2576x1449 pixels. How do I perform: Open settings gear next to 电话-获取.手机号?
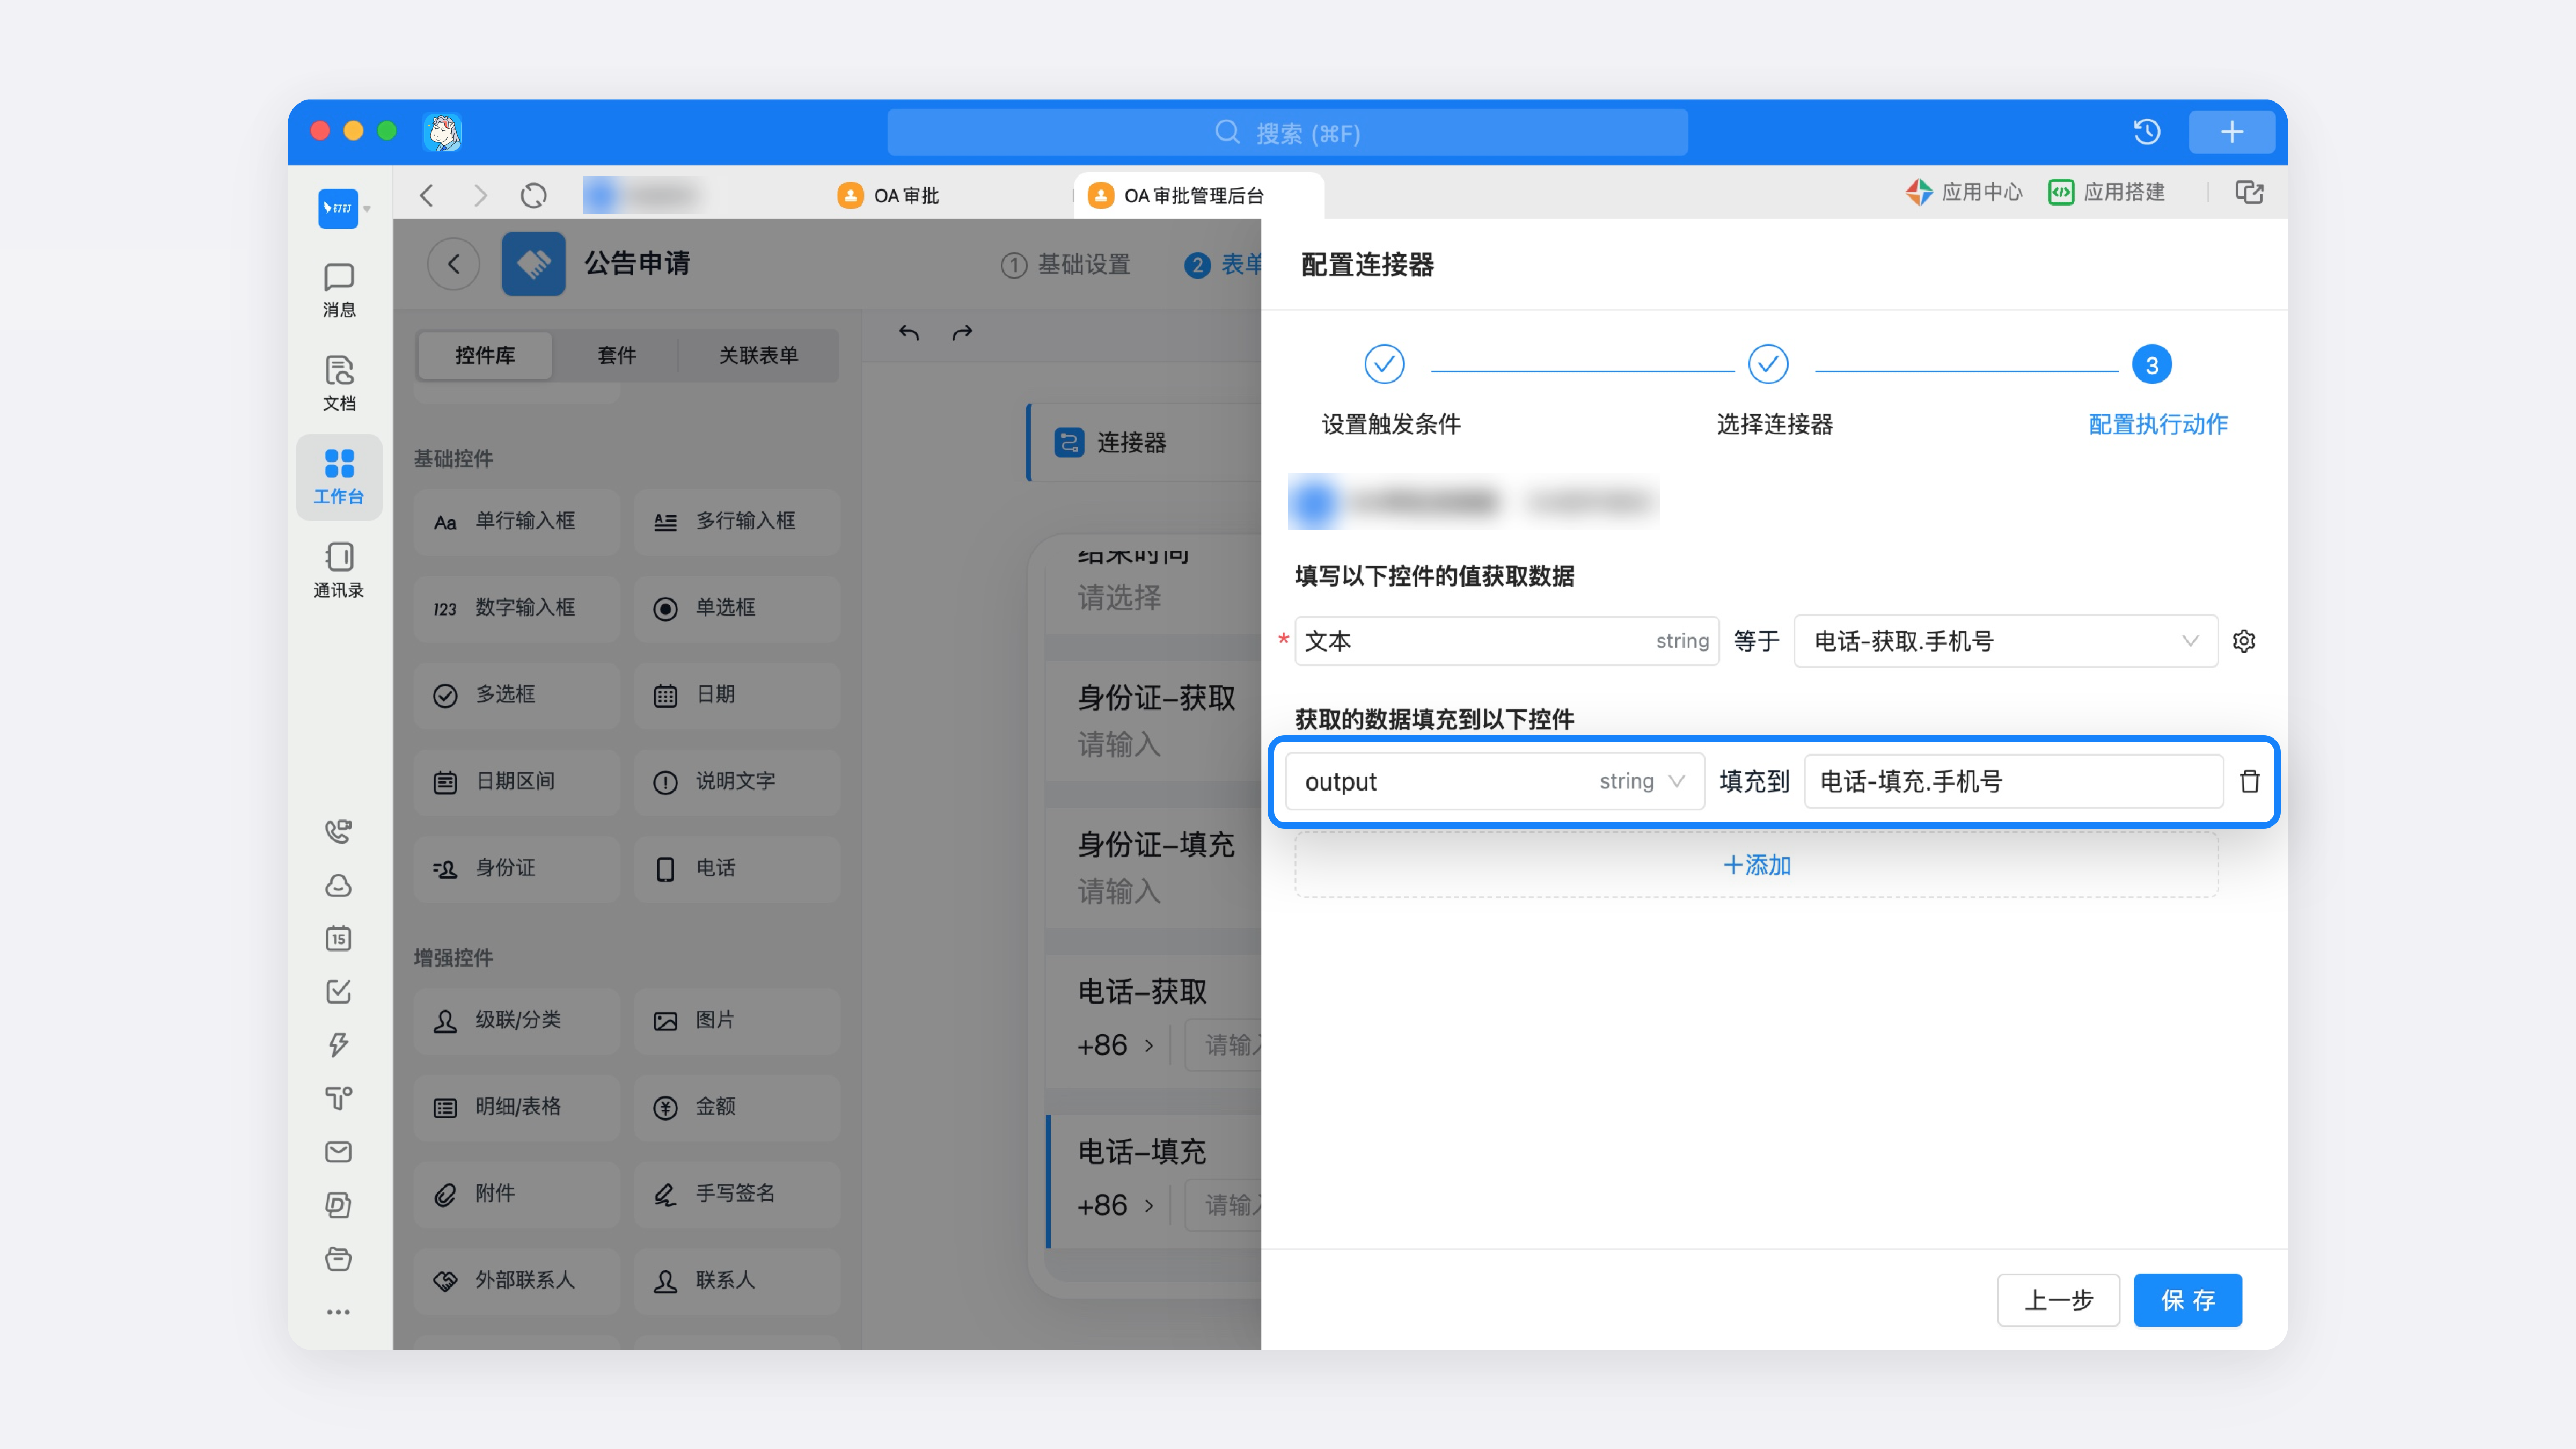point(2244,641)
